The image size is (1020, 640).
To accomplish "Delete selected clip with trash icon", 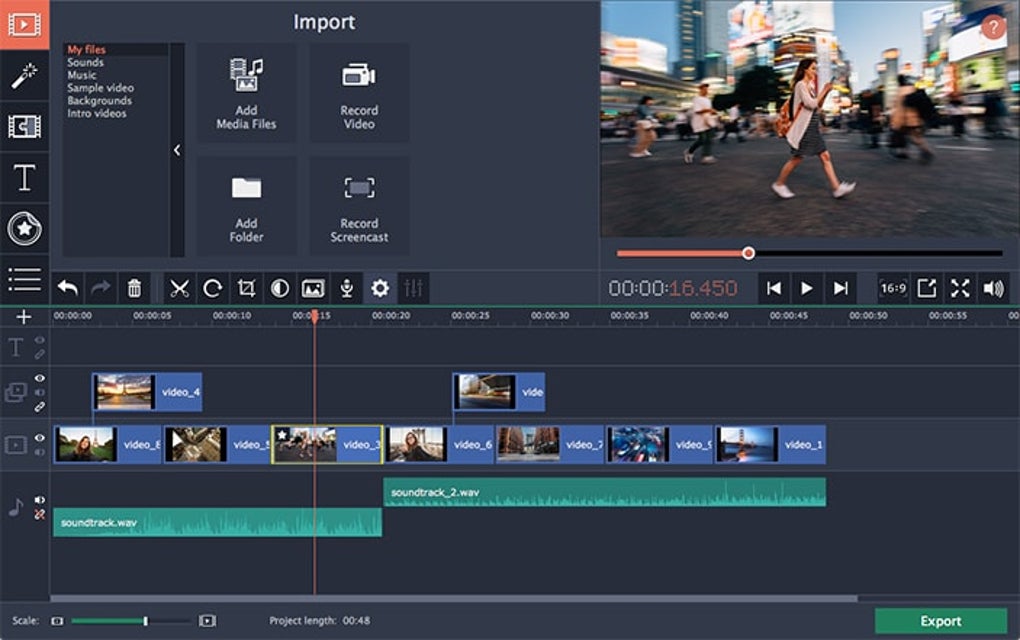I will click(134, 289).
